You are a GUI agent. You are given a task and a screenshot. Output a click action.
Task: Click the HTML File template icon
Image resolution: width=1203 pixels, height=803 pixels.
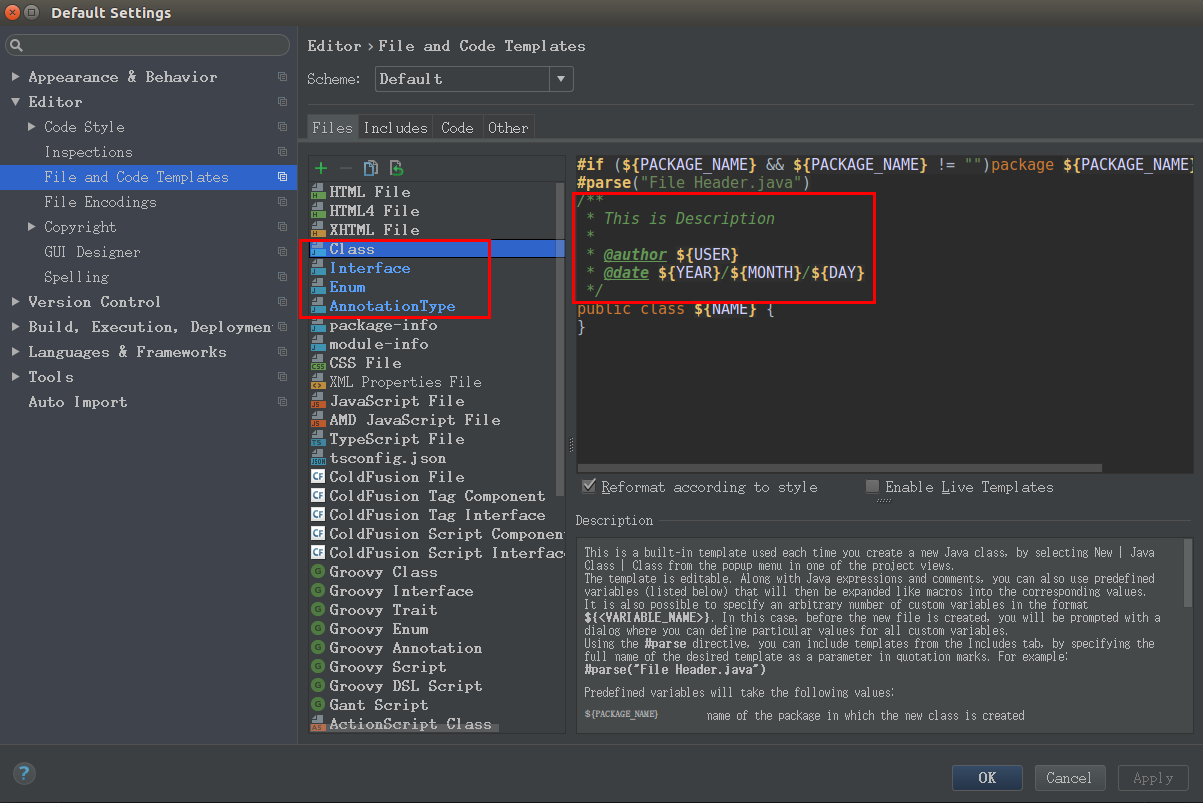click(318, 191)
